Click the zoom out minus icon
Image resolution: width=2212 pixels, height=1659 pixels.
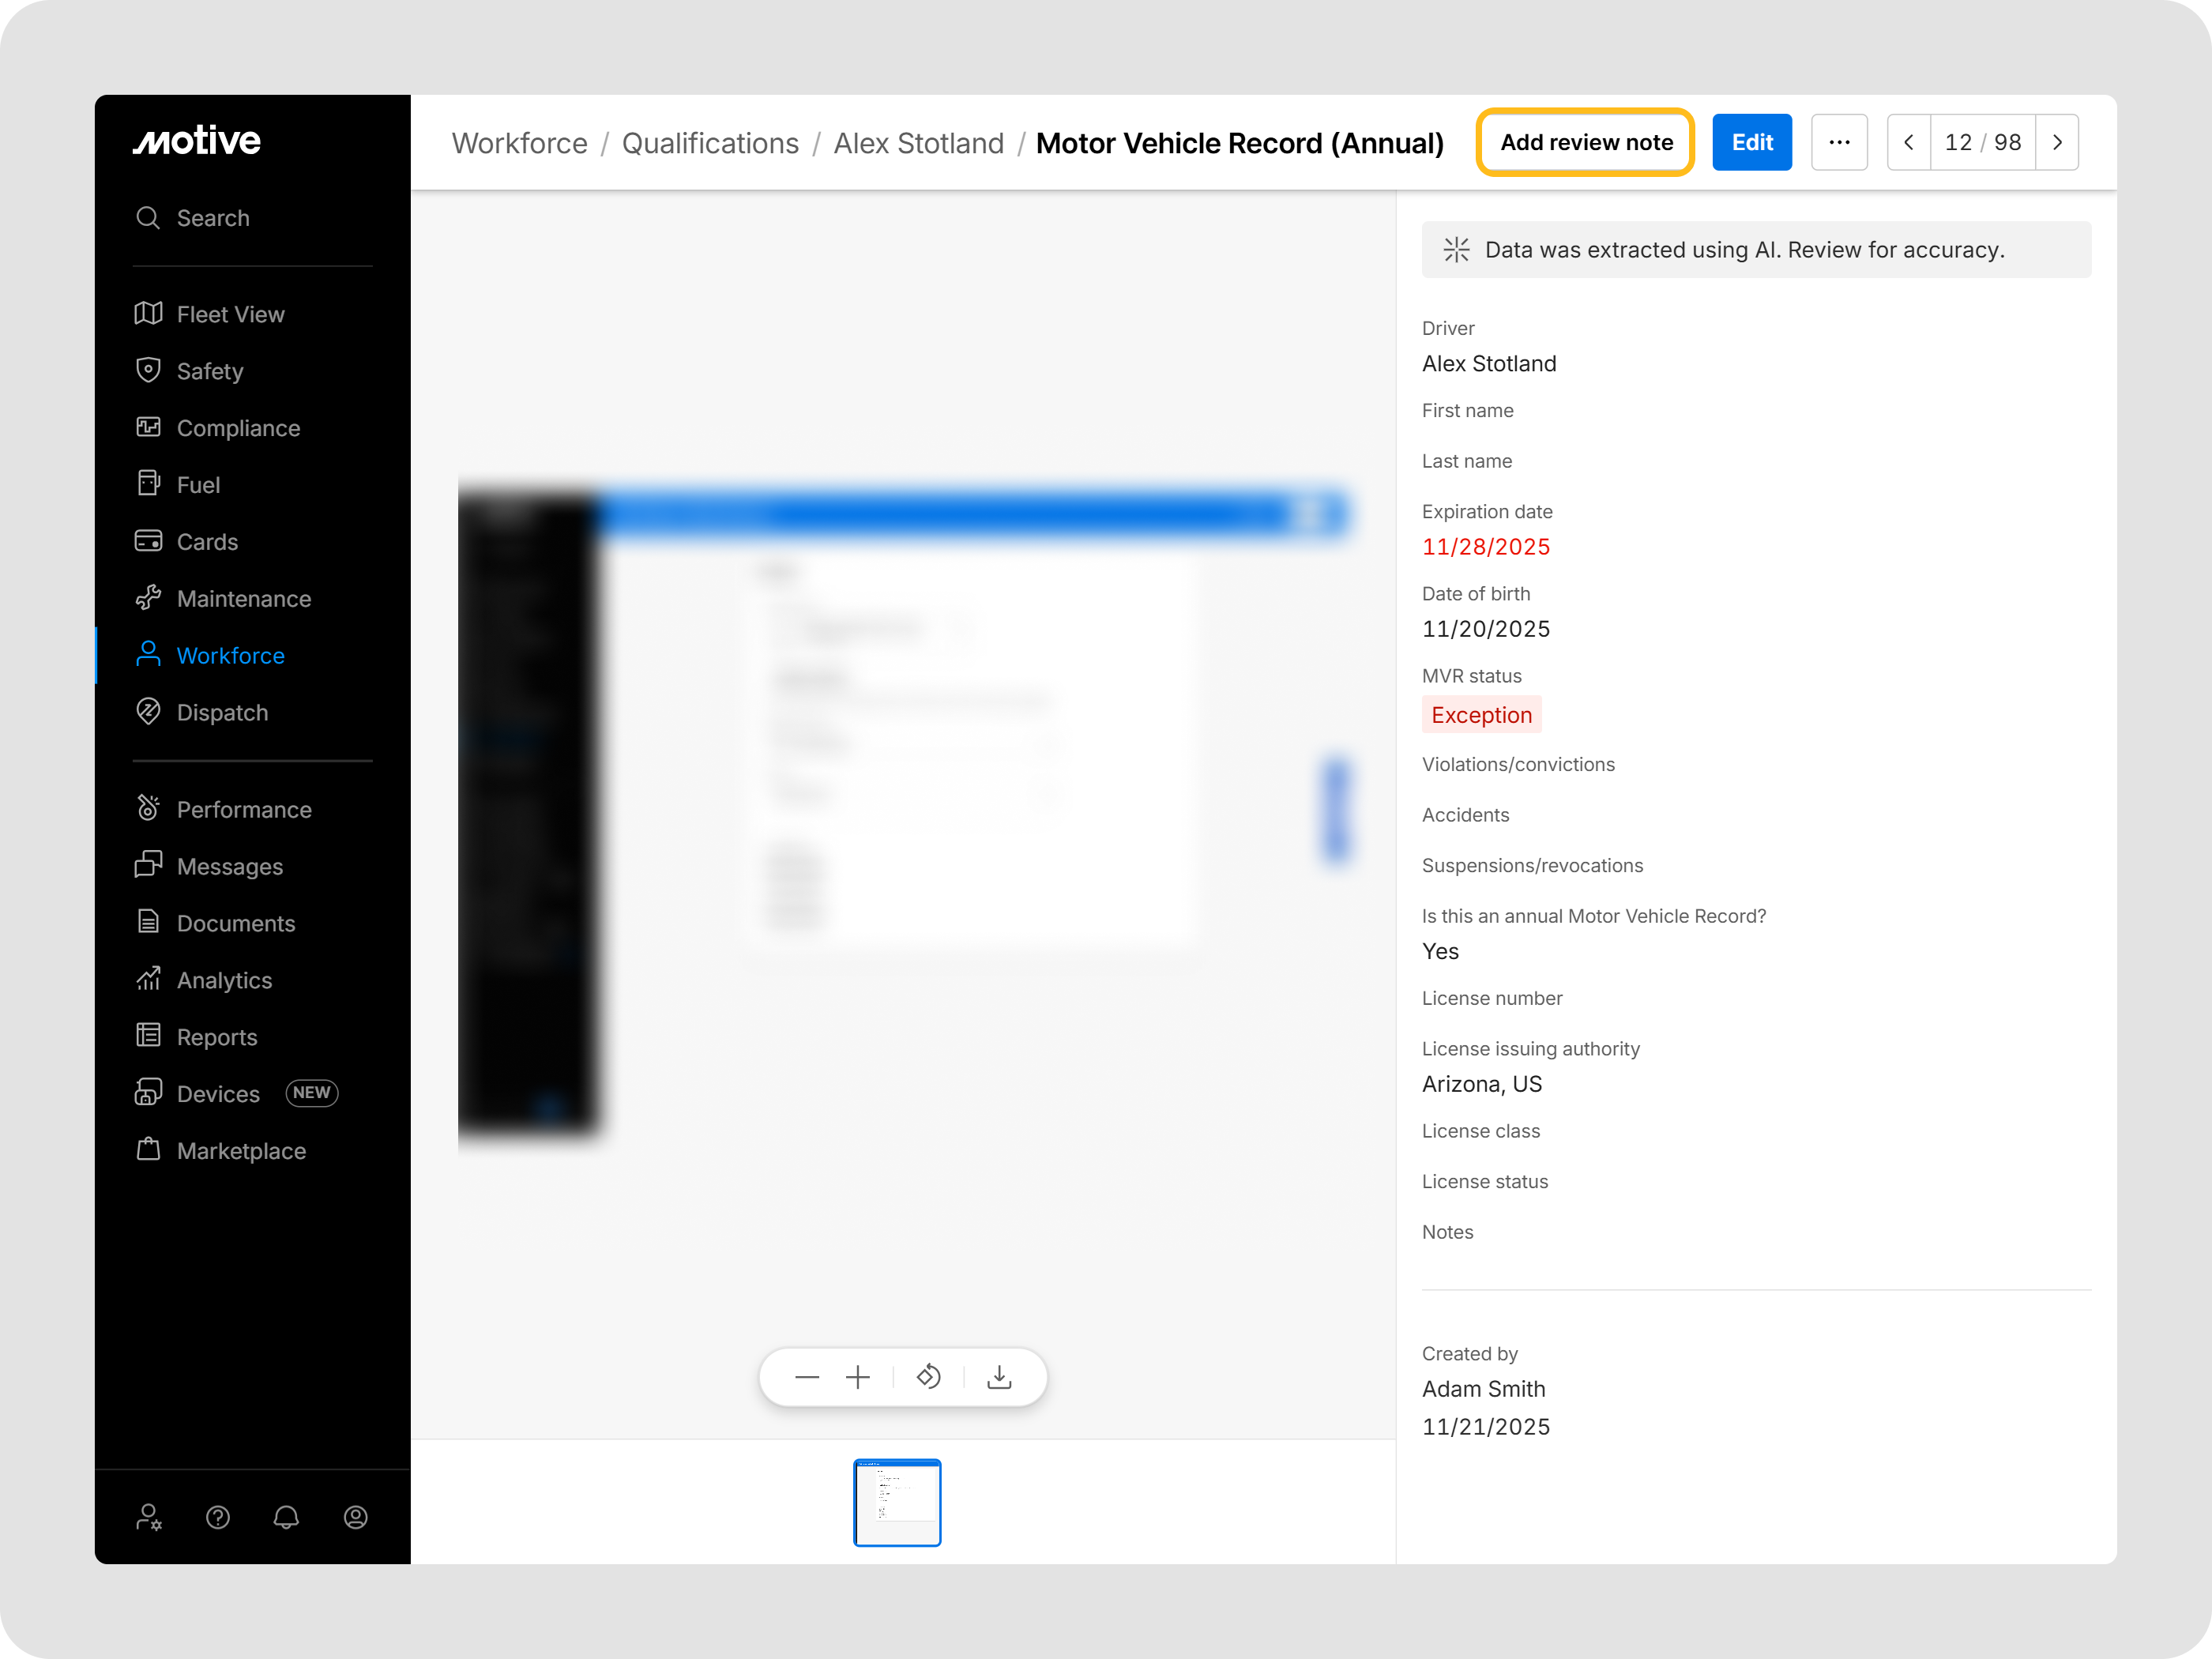807,1378
